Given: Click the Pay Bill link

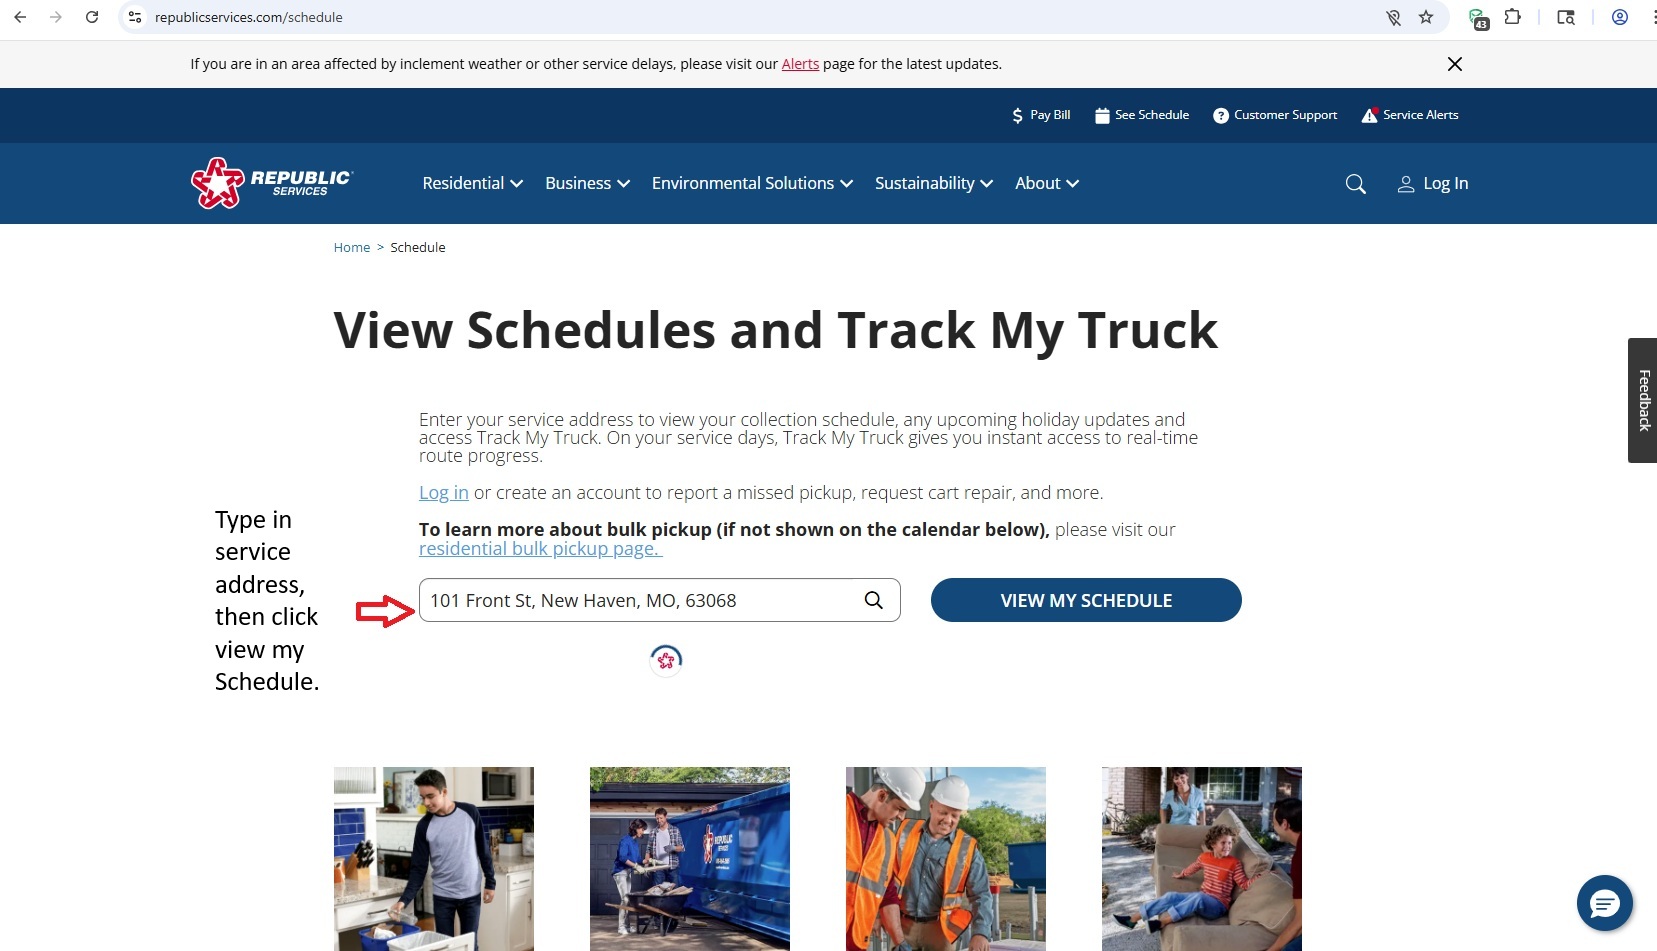Looking at the screenshot, I should 1041,115.
